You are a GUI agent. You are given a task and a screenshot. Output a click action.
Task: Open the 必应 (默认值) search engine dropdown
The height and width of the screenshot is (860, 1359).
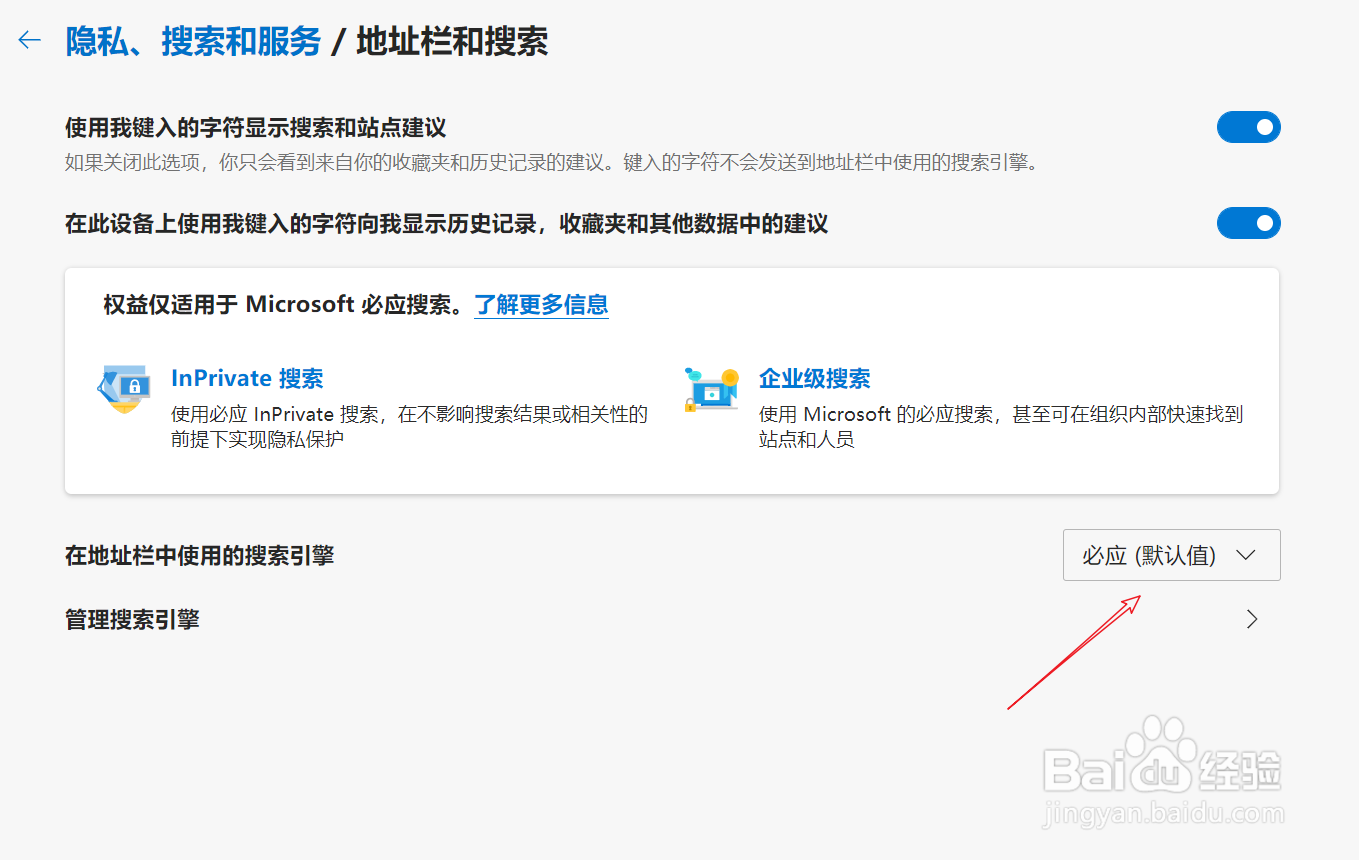coord(1171,555)
